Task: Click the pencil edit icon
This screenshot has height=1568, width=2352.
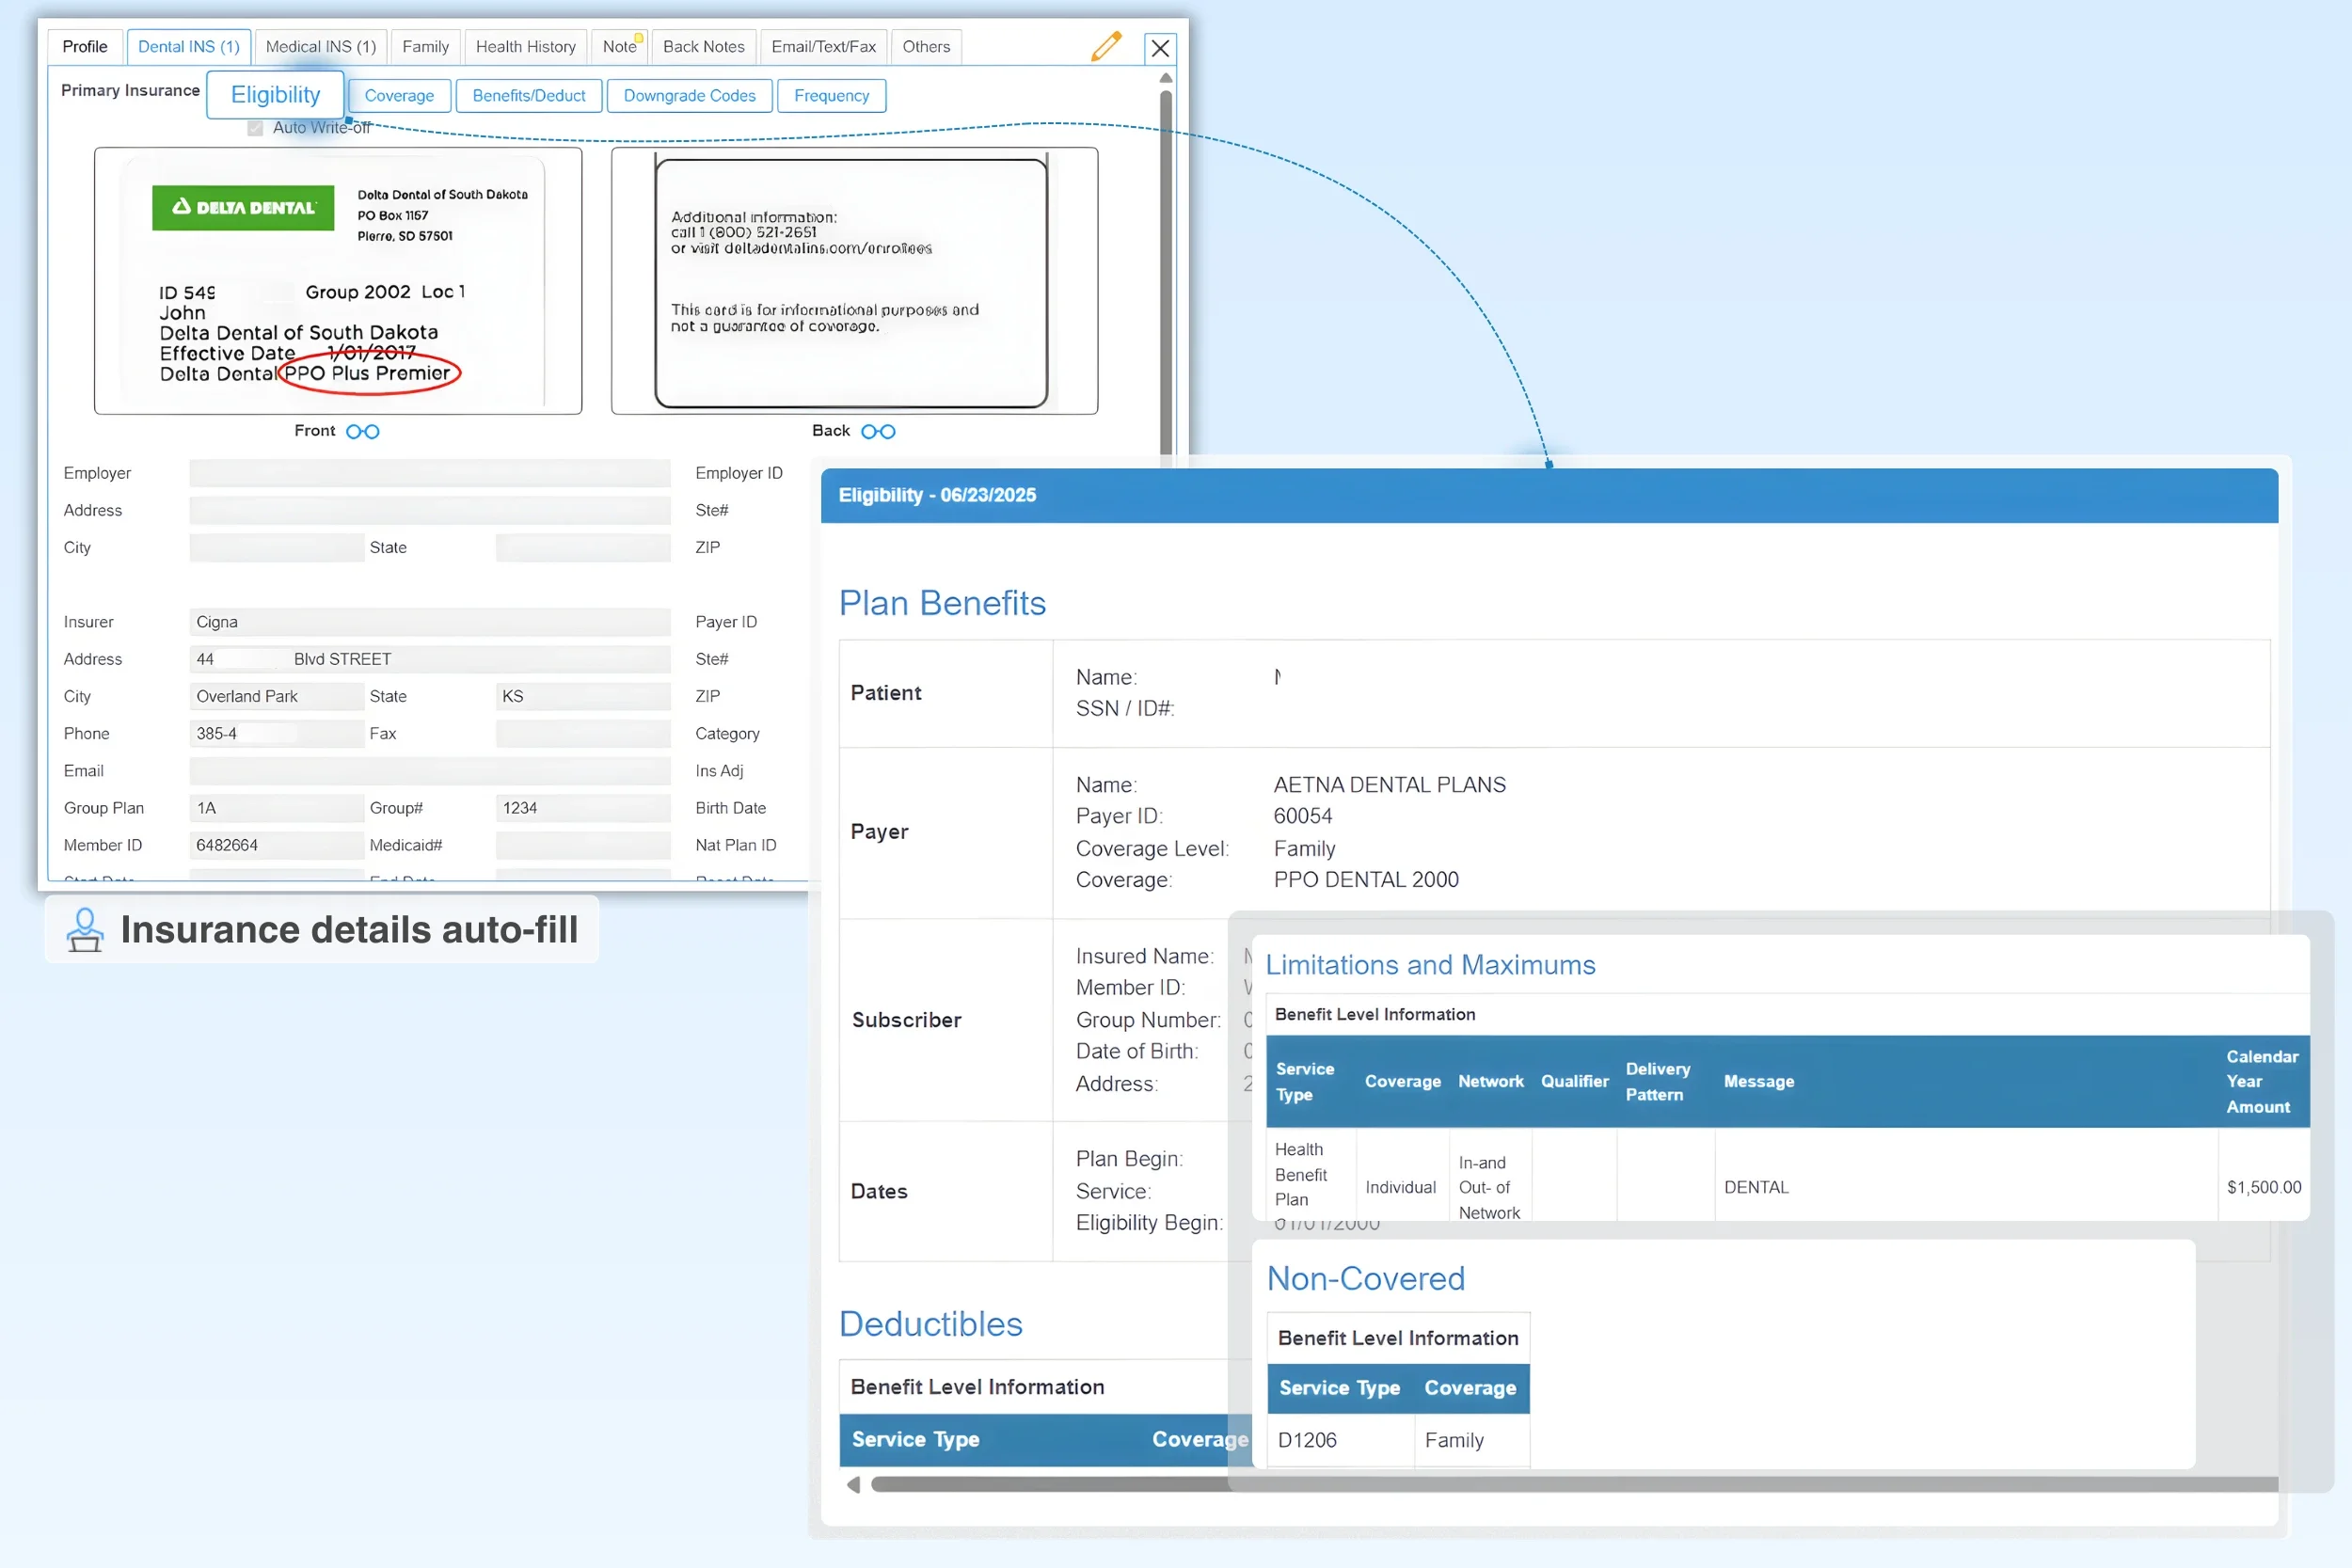Action: tap(1106, 46)
